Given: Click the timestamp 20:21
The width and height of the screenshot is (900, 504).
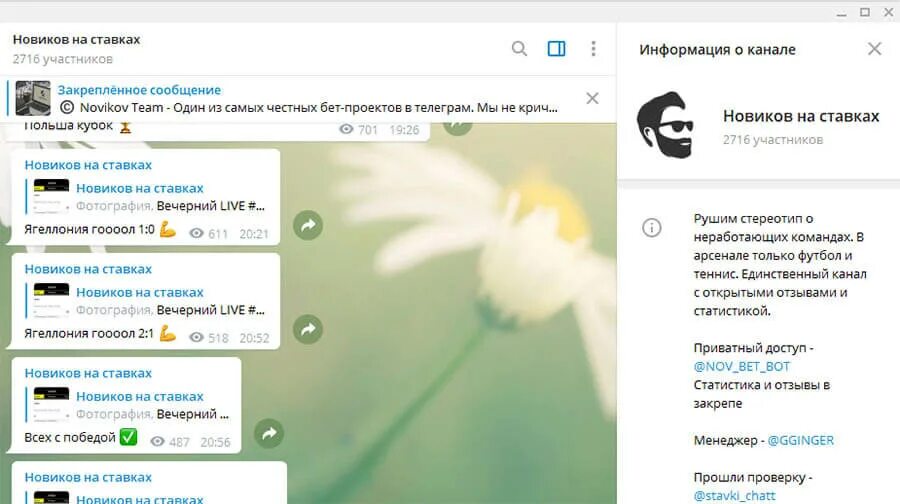Looking at the screenshot, I should [254, 234].
